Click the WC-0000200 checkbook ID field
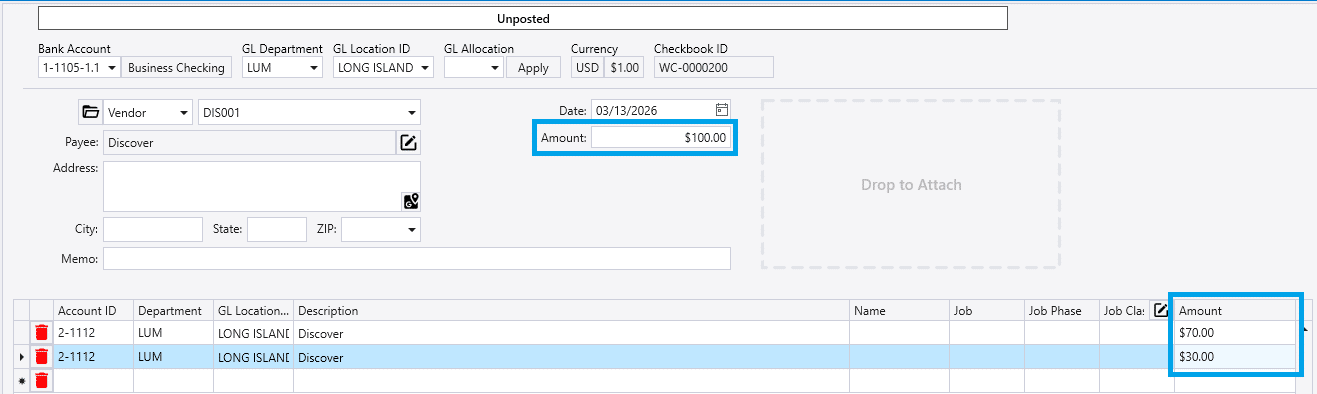 (713, 68)
